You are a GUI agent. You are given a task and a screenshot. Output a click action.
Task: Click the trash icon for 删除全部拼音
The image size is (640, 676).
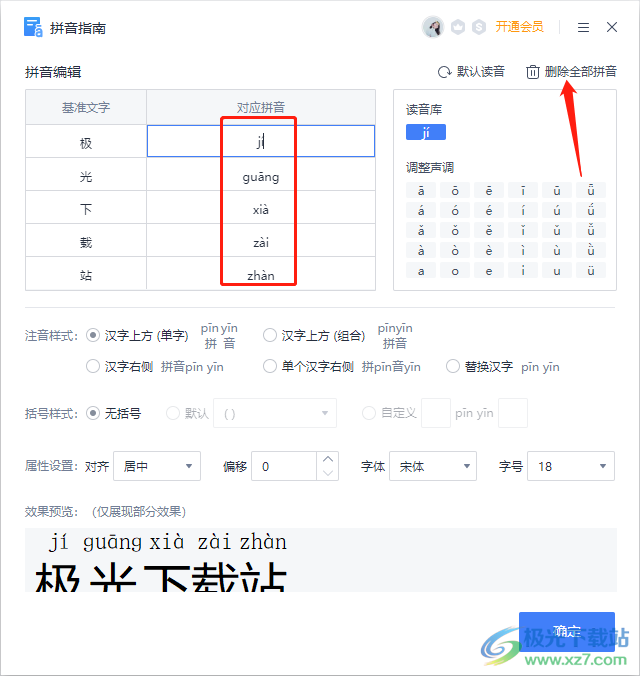(x=533, y=72)
